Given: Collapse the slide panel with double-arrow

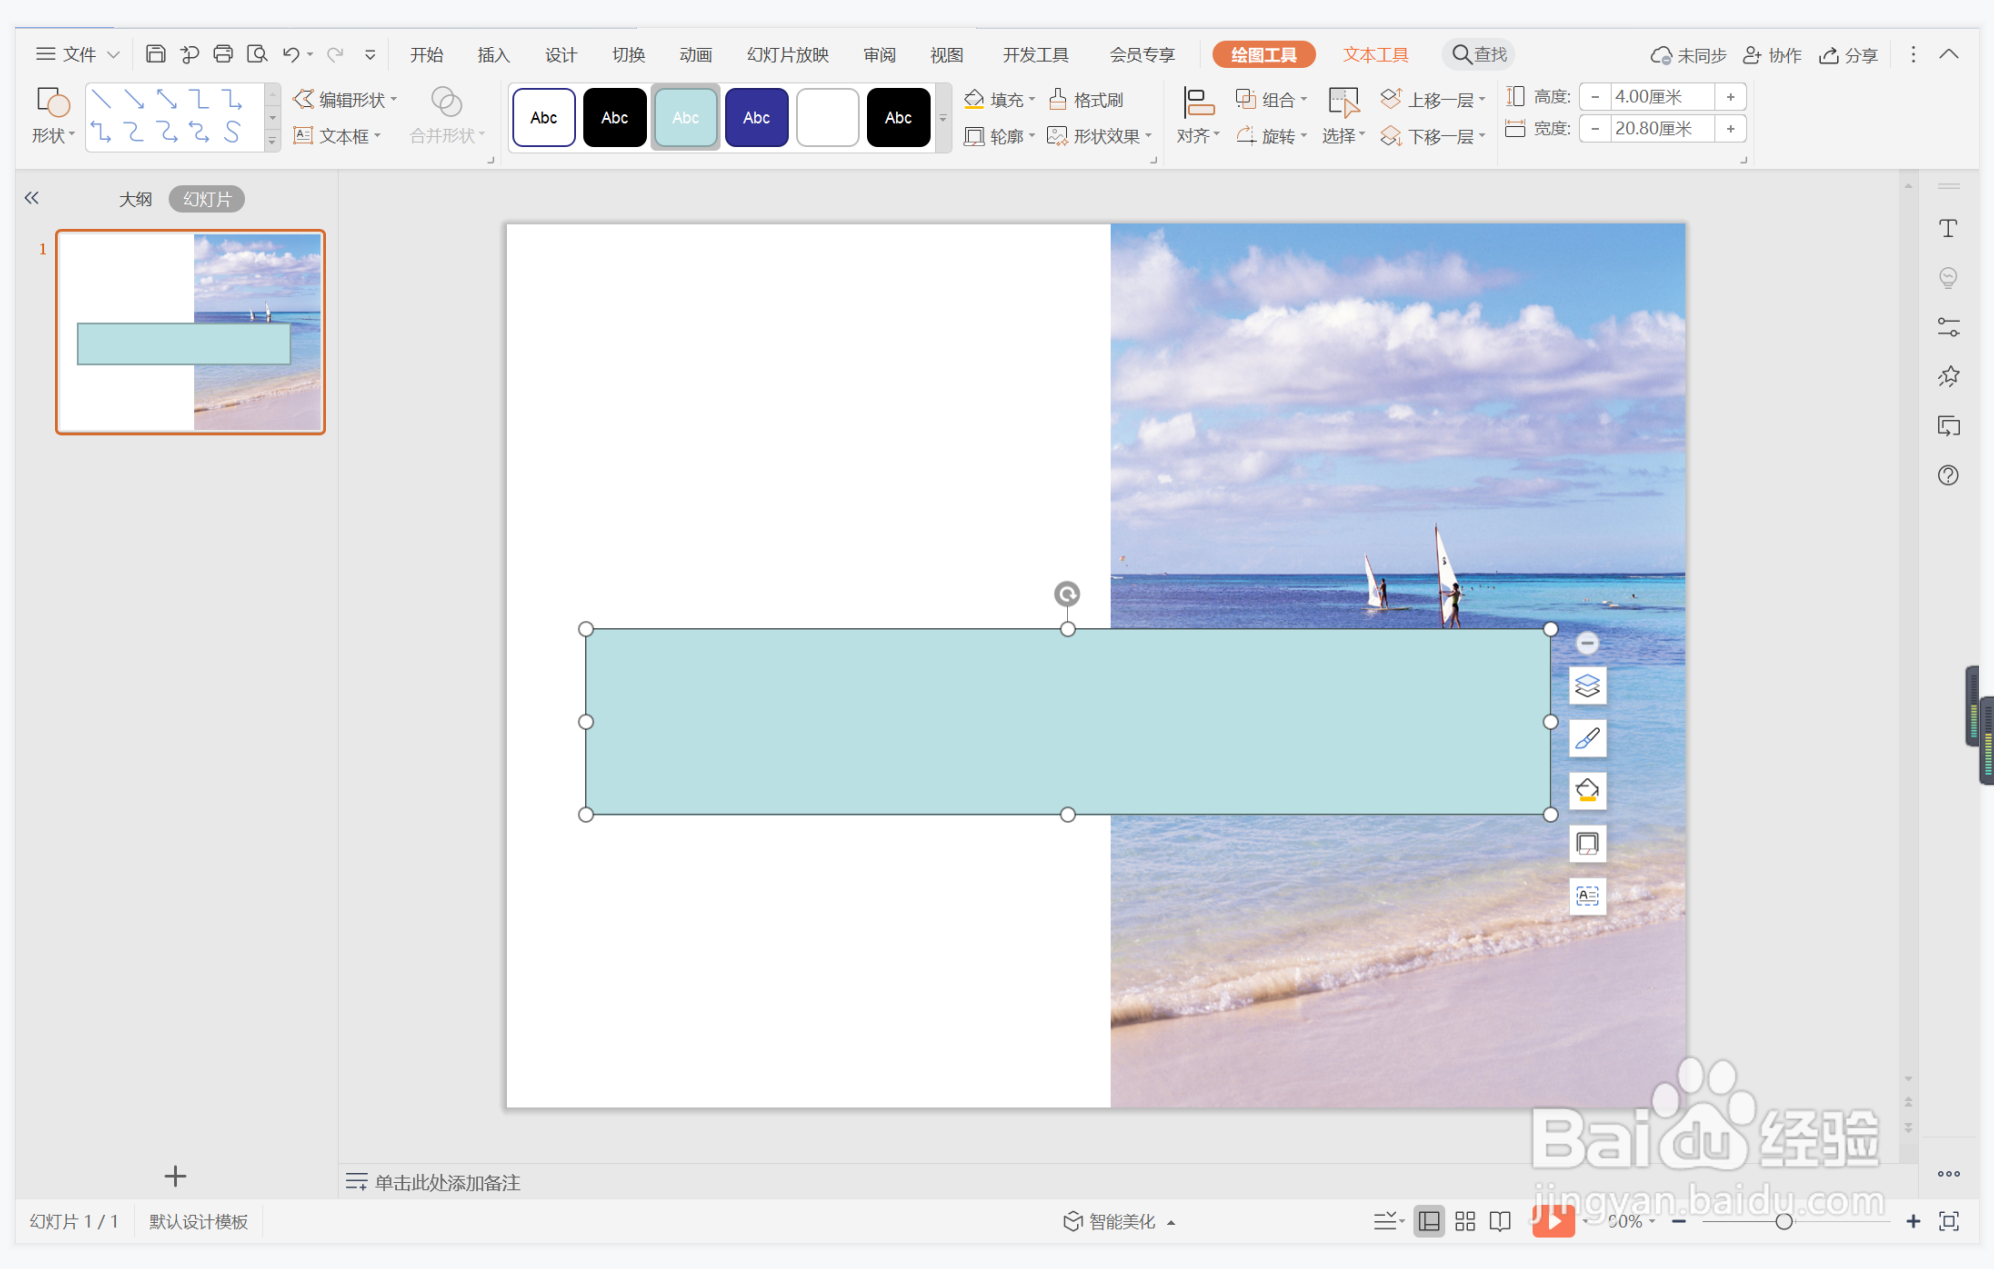Looking at the screenshot, I should [x=32, y=198].
